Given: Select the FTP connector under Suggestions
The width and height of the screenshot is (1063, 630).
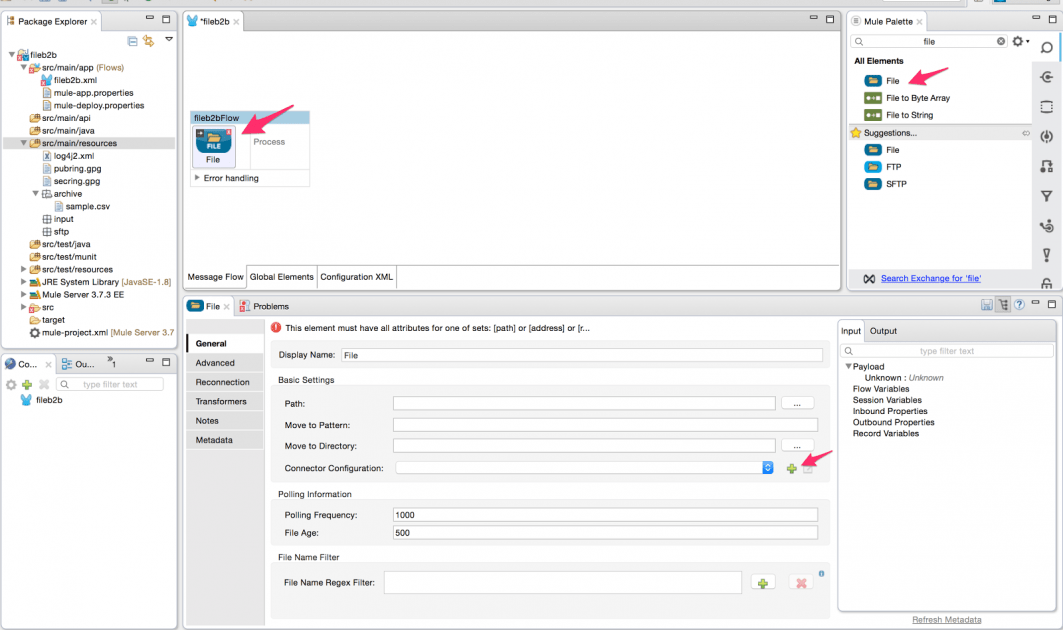Looking at the screenshot, I should (x=892, y=166).
